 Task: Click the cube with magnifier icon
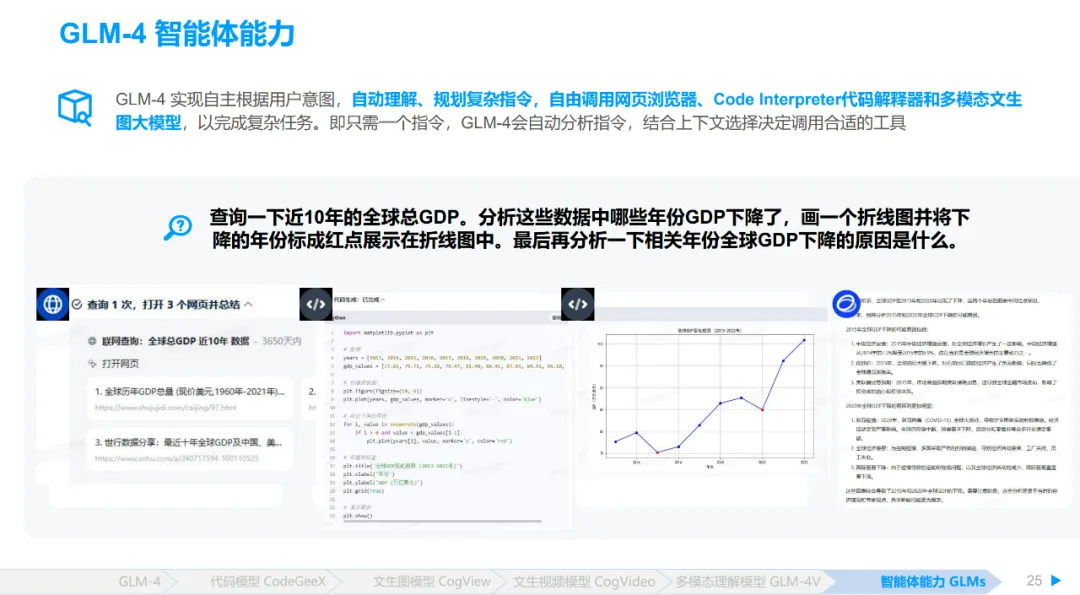(75, 108)
